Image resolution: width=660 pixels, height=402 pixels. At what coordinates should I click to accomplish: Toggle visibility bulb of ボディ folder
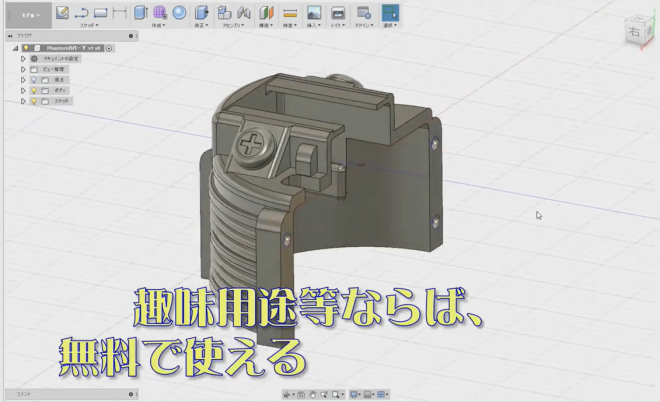[33, 90]
